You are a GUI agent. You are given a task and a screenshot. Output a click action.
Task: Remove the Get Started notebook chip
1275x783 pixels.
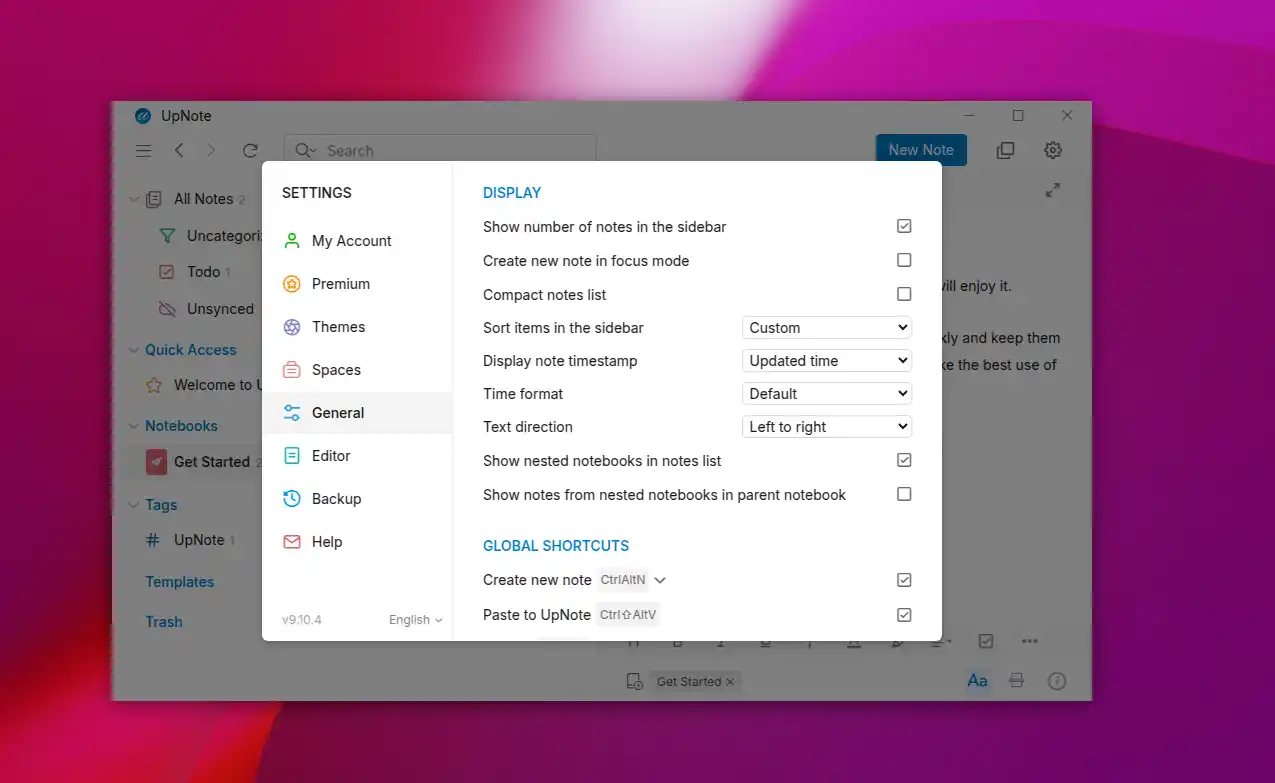pyautogui.click(x=730, y=682)
